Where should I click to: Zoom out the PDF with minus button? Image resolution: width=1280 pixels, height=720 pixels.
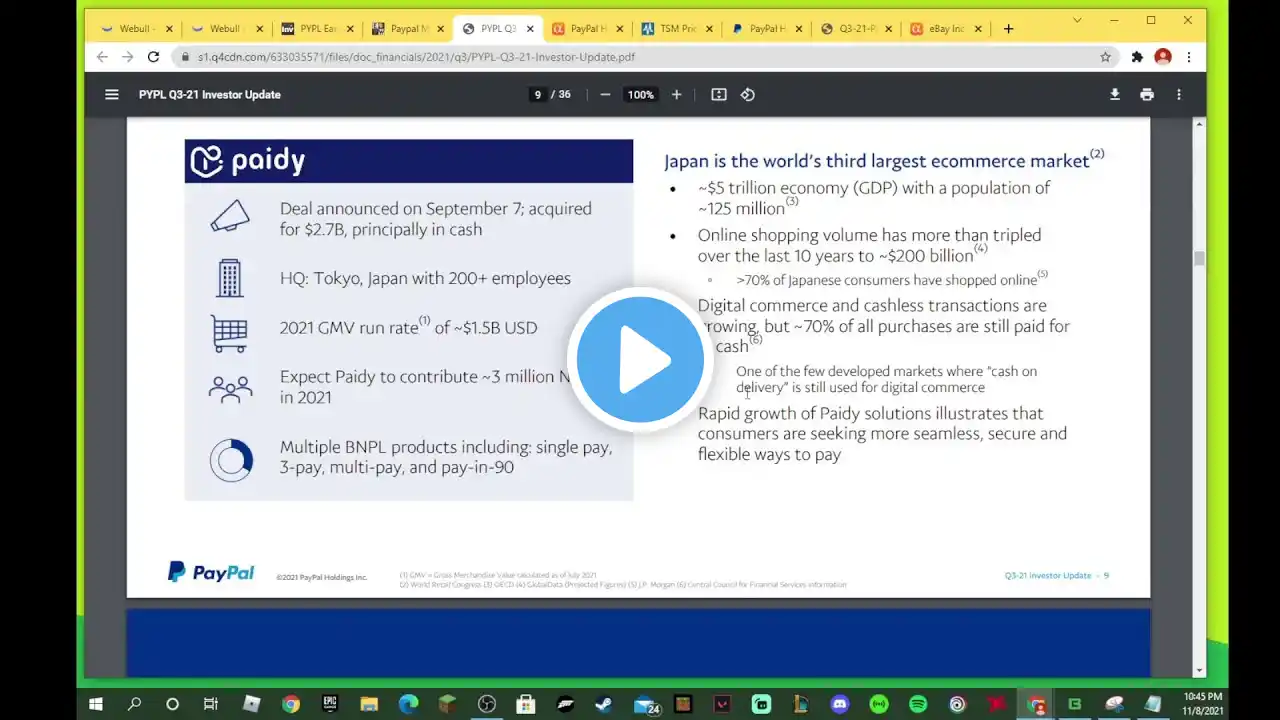605,95
